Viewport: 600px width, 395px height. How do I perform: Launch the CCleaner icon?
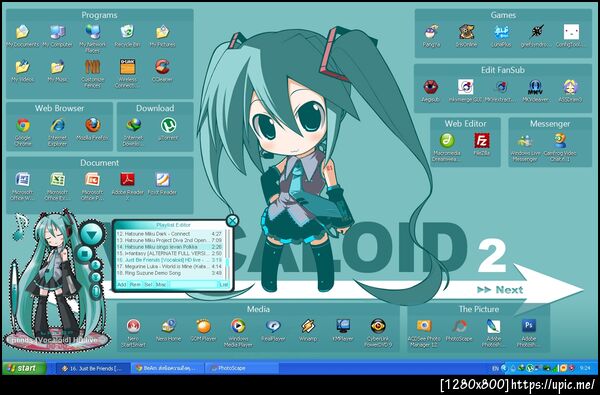tap(163, 67)
